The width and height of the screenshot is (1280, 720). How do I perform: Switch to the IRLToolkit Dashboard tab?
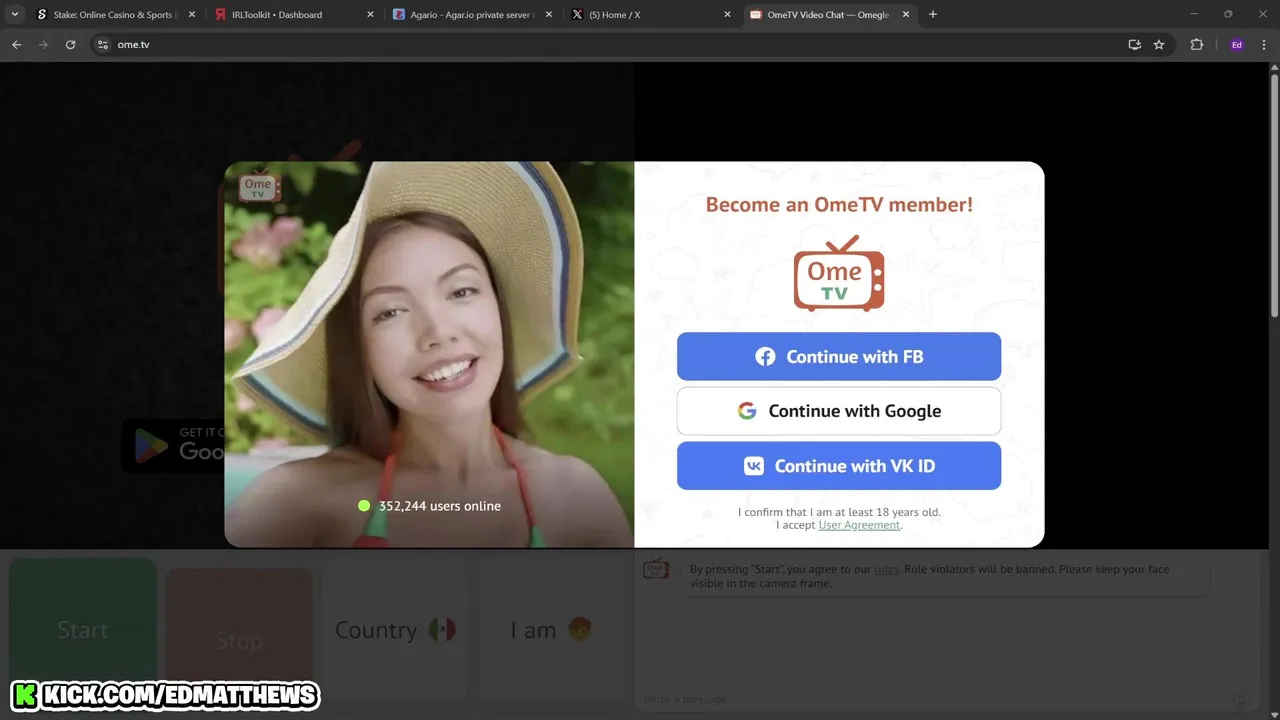click(295, 15)
